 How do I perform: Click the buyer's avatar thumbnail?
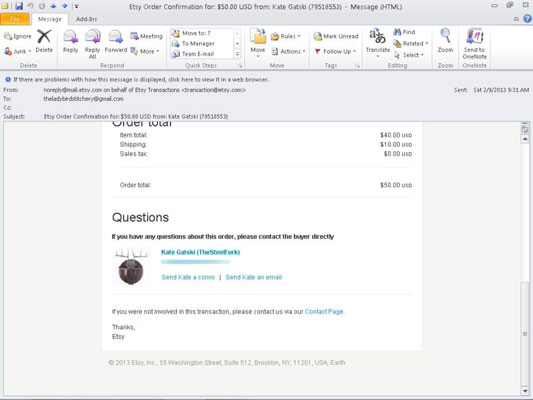[x=131, y=266]
